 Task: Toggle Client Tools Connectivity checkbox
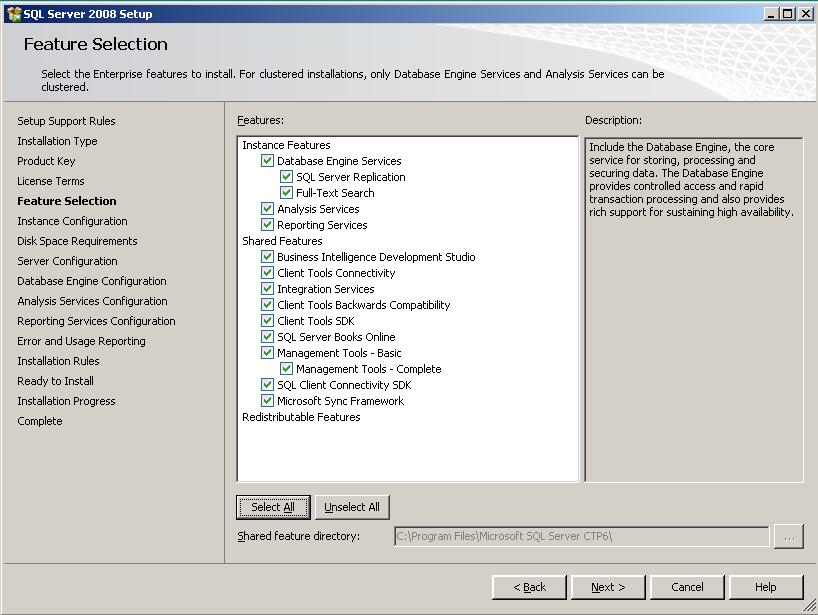click(x=267, y=273)
